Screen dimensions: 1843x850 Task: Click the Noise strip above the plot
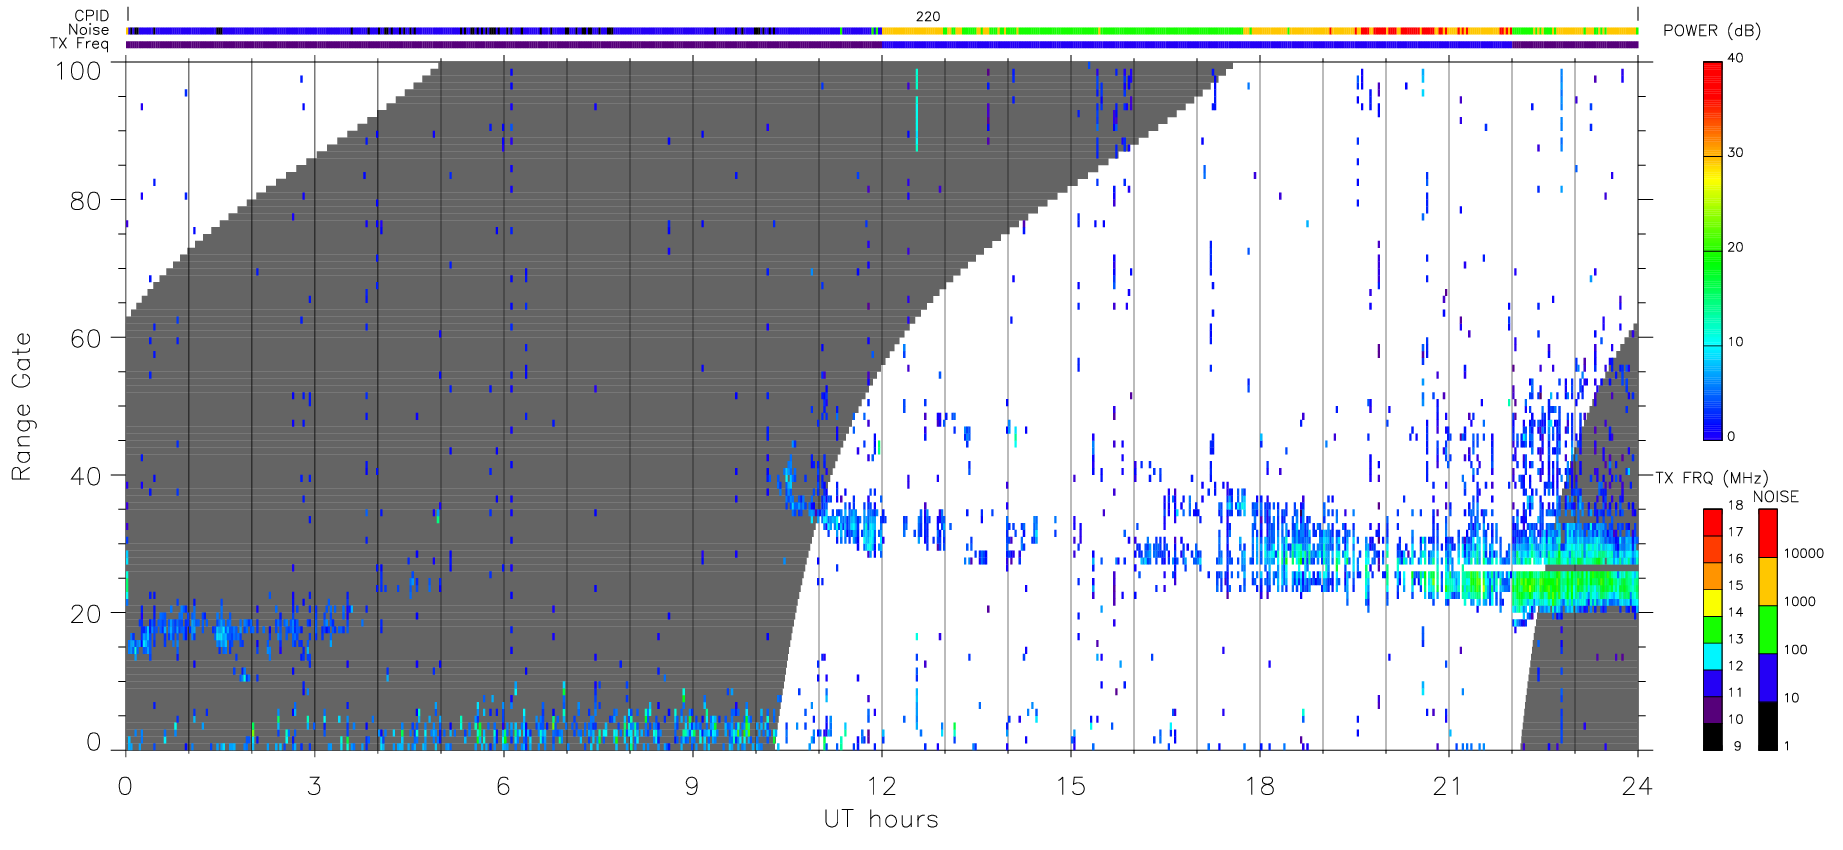882,31
